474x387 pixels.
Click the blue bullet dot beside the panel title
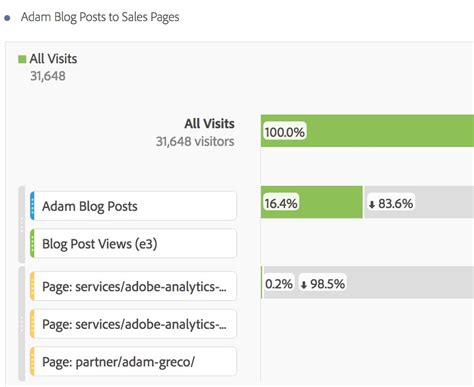tap(7, 18)
